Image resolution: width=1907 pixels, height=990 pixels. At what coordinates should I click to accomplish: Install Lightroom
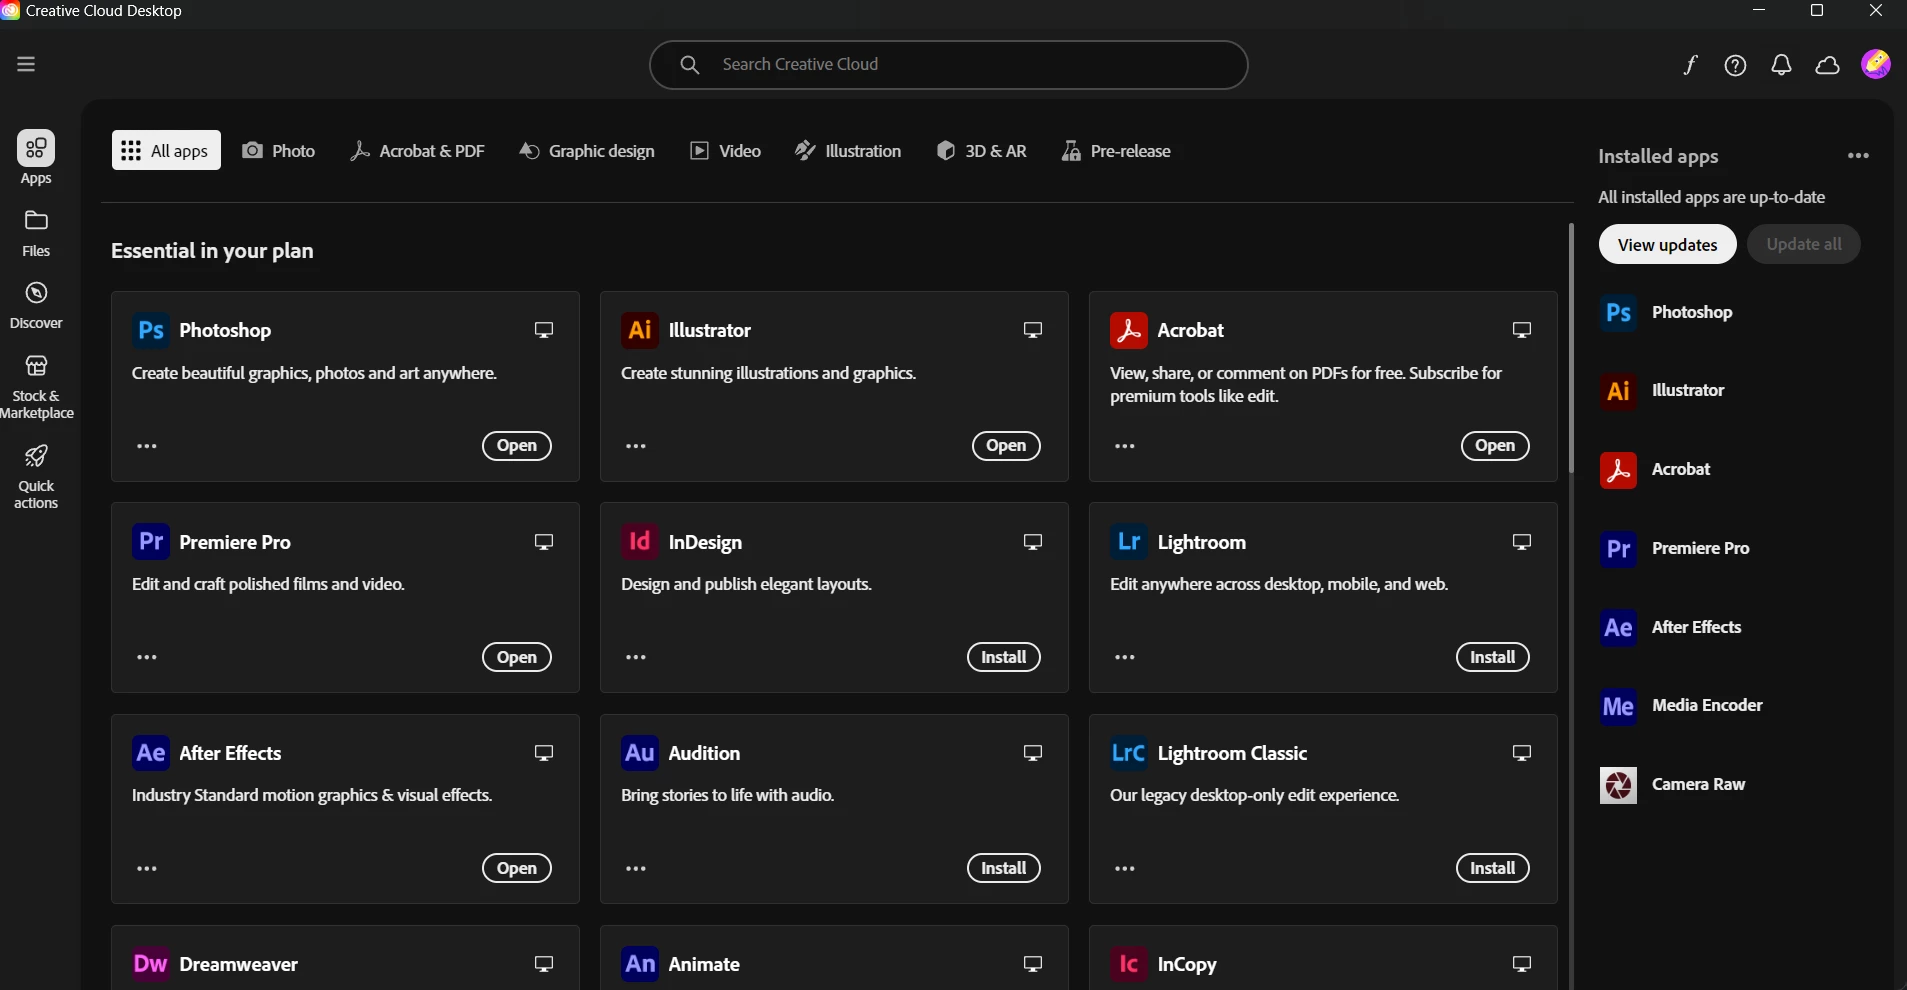pos(1493,657)
